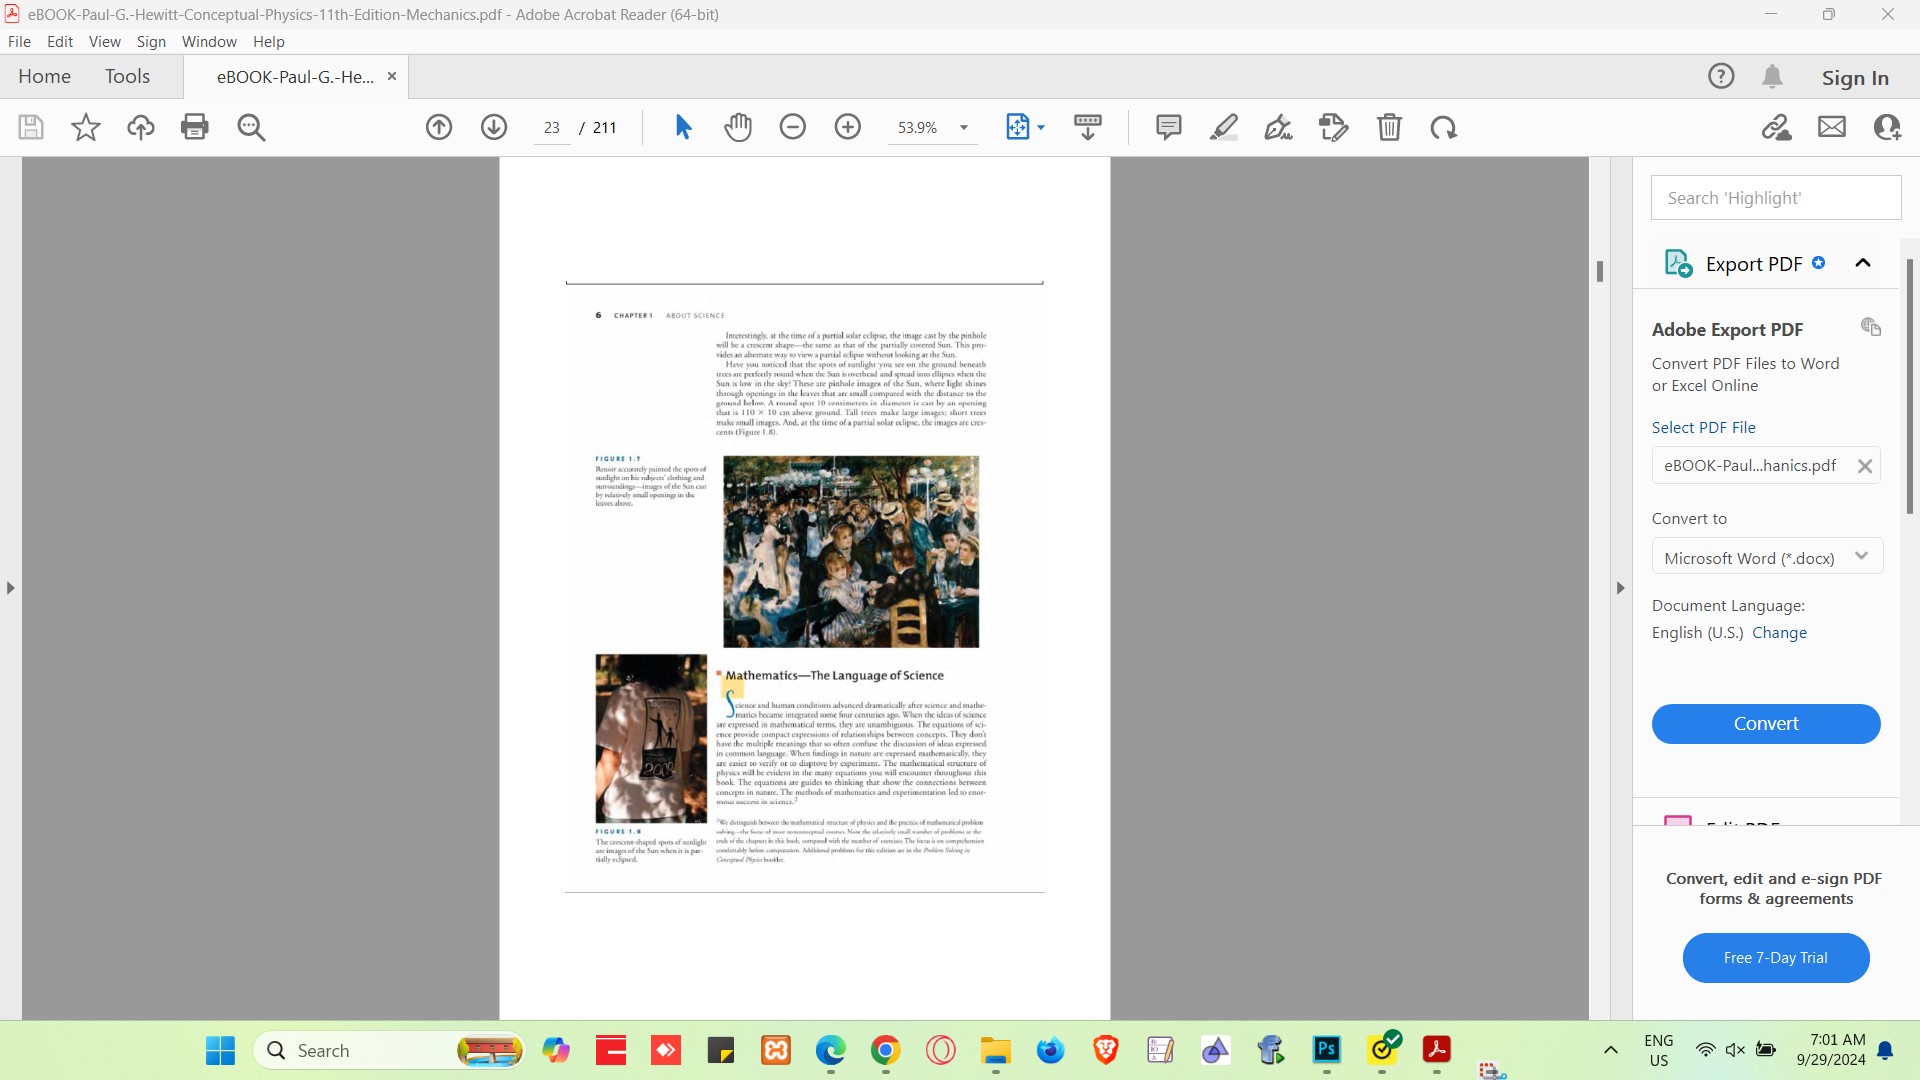
Task: Click the Print file icon
Action: pyautogui.click(x=195, y=127)
